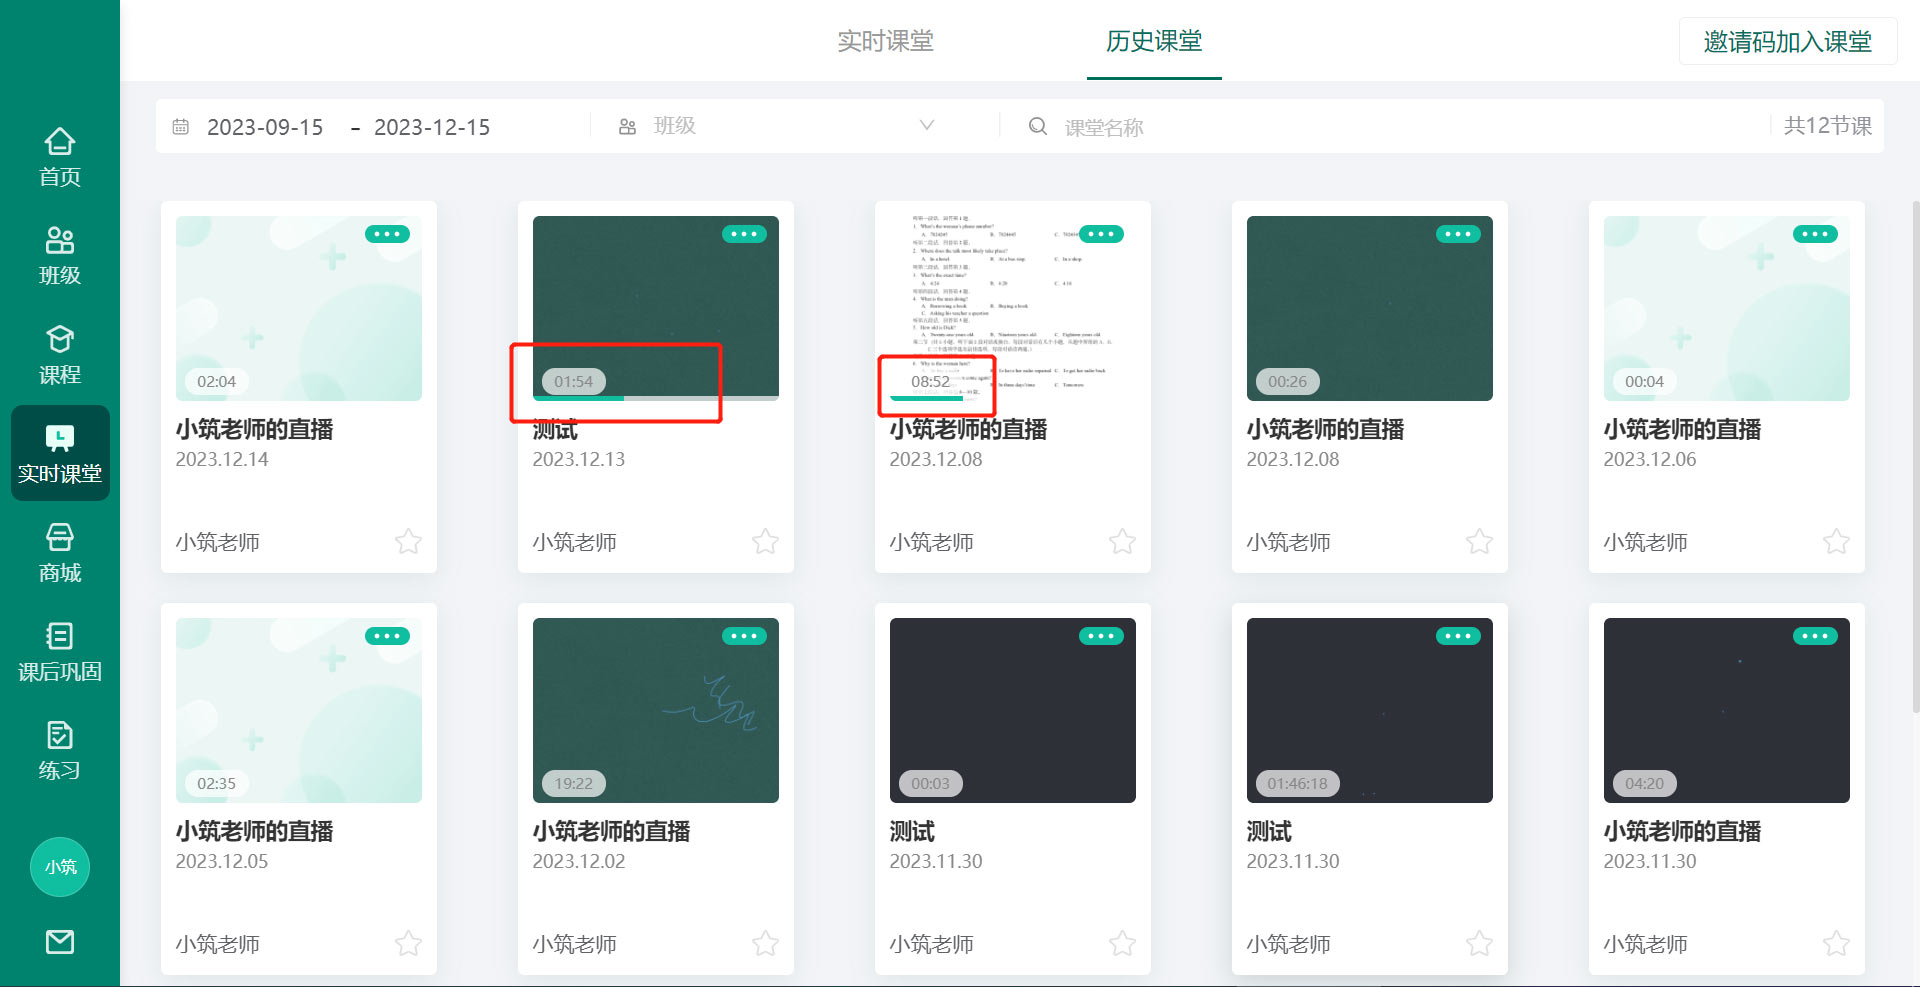Open the 首页 home page from sidebar
This screenshot has height=987, width=1920.
pyautogui.click(x=59, y=155)
